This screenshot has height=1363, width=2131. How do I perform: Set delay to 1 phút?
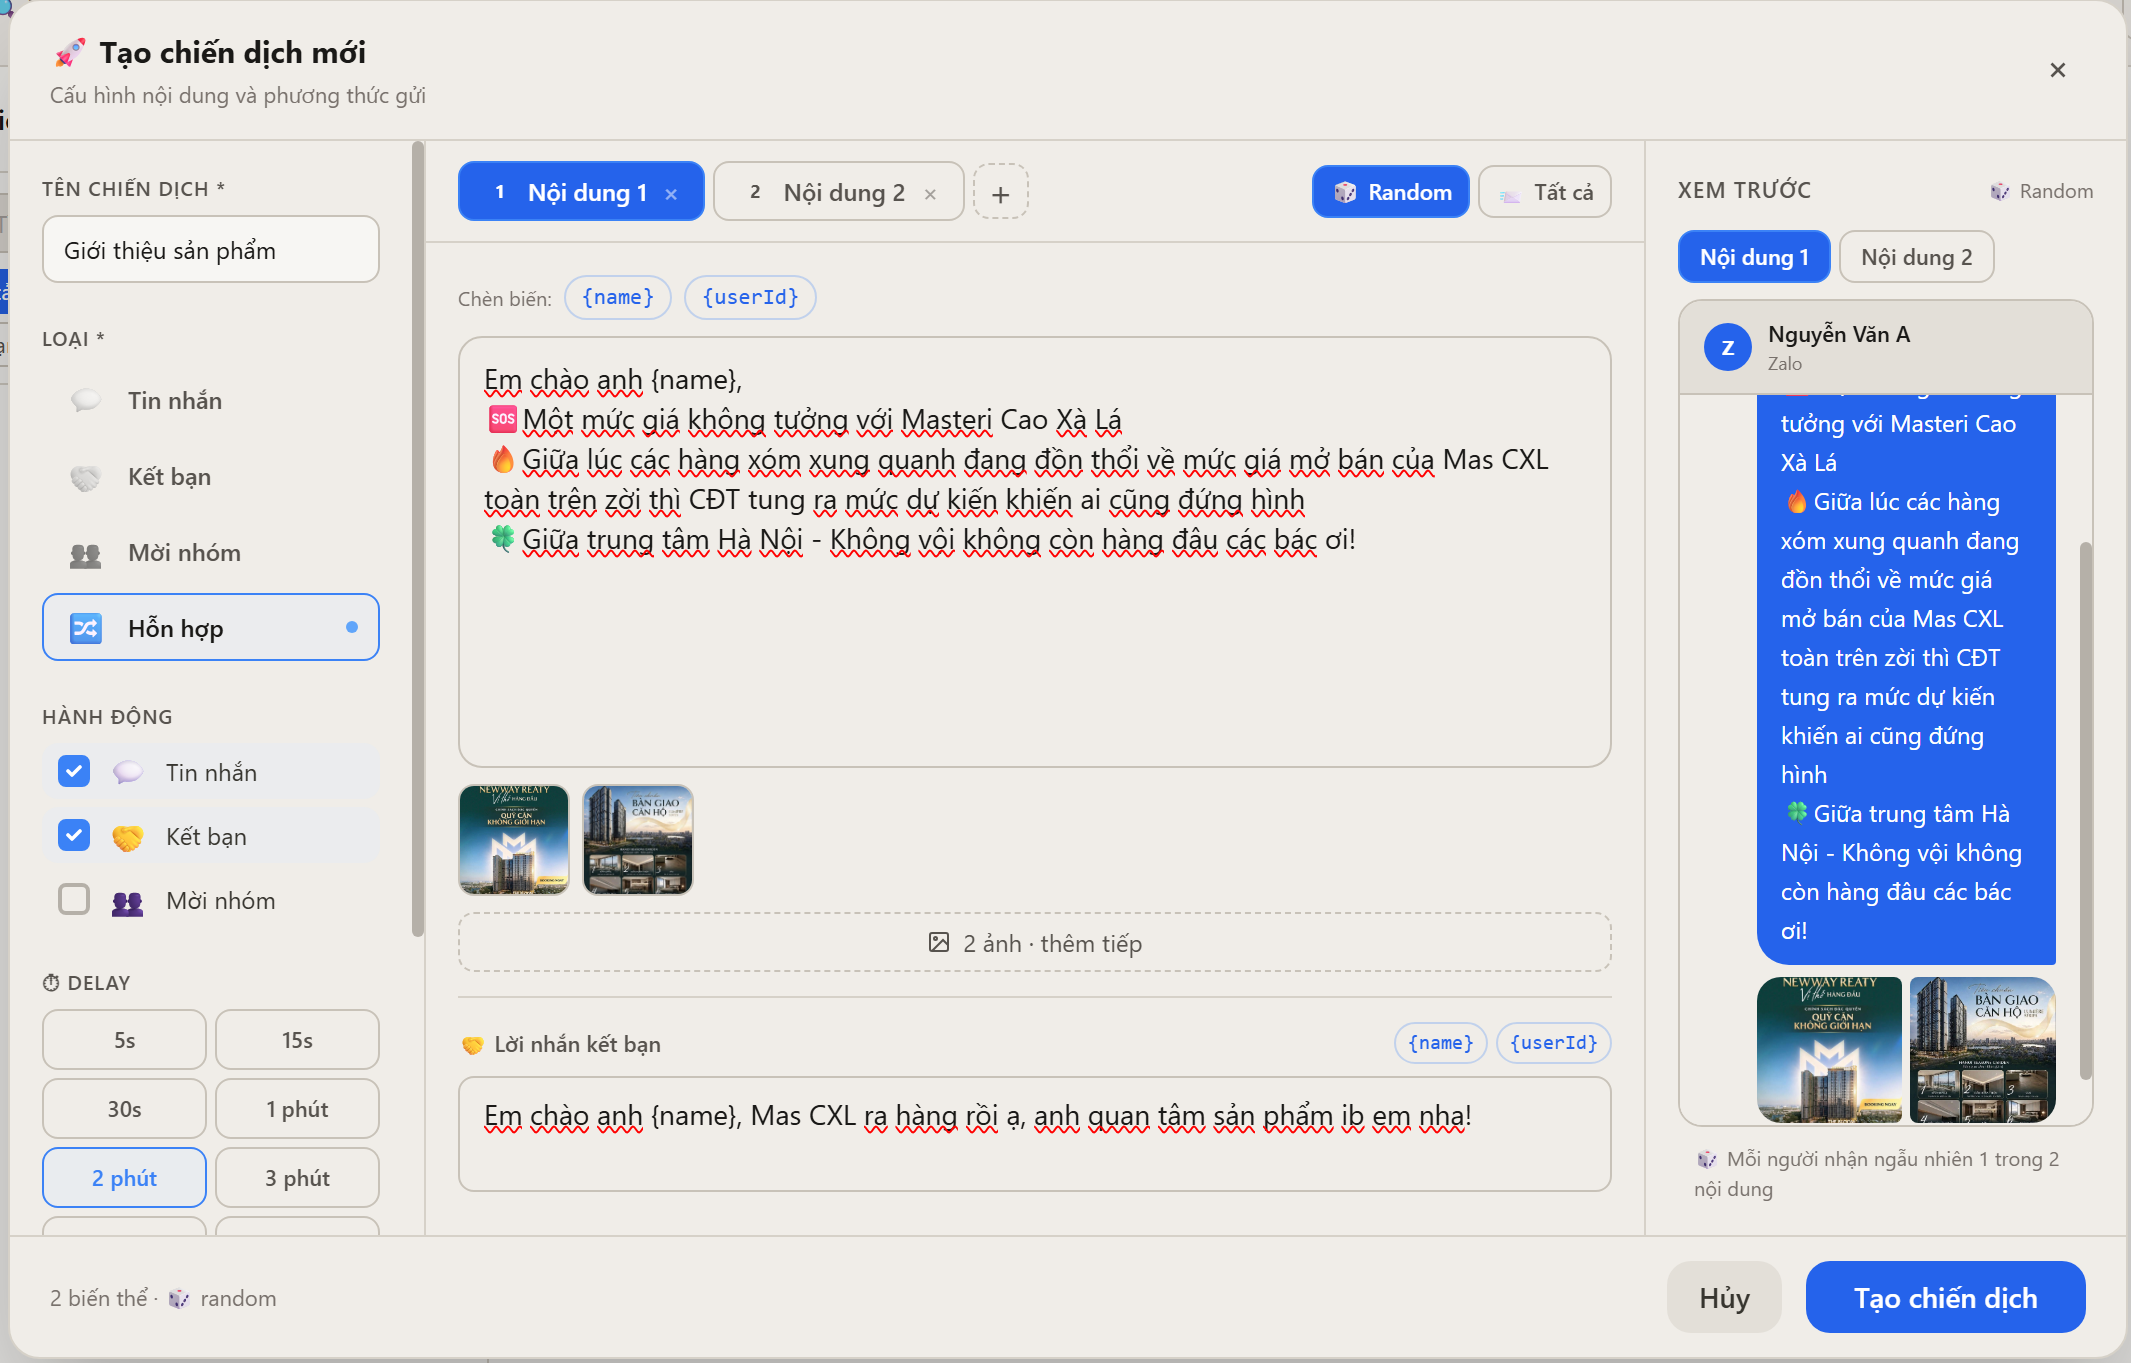click(297, 1109)
